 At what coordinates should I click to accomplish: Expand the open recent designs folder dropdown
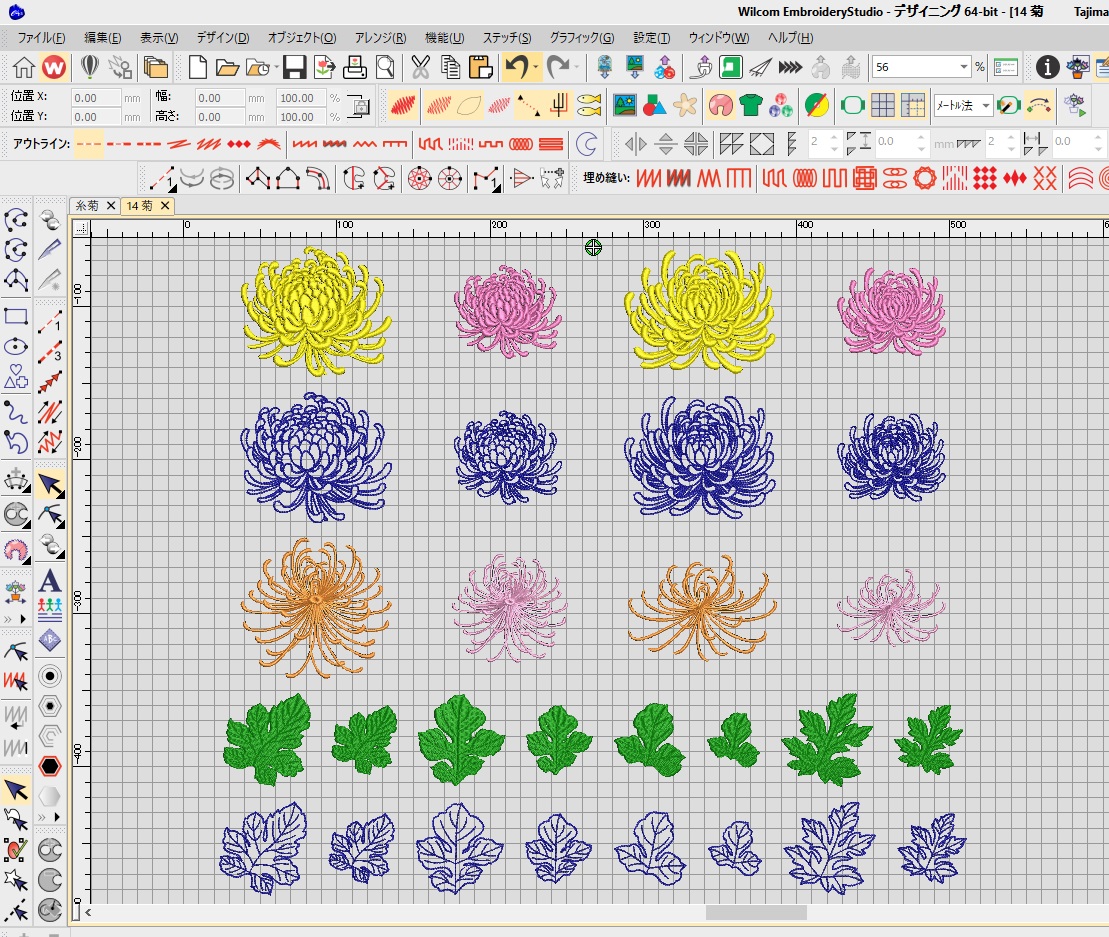[275, 68]
